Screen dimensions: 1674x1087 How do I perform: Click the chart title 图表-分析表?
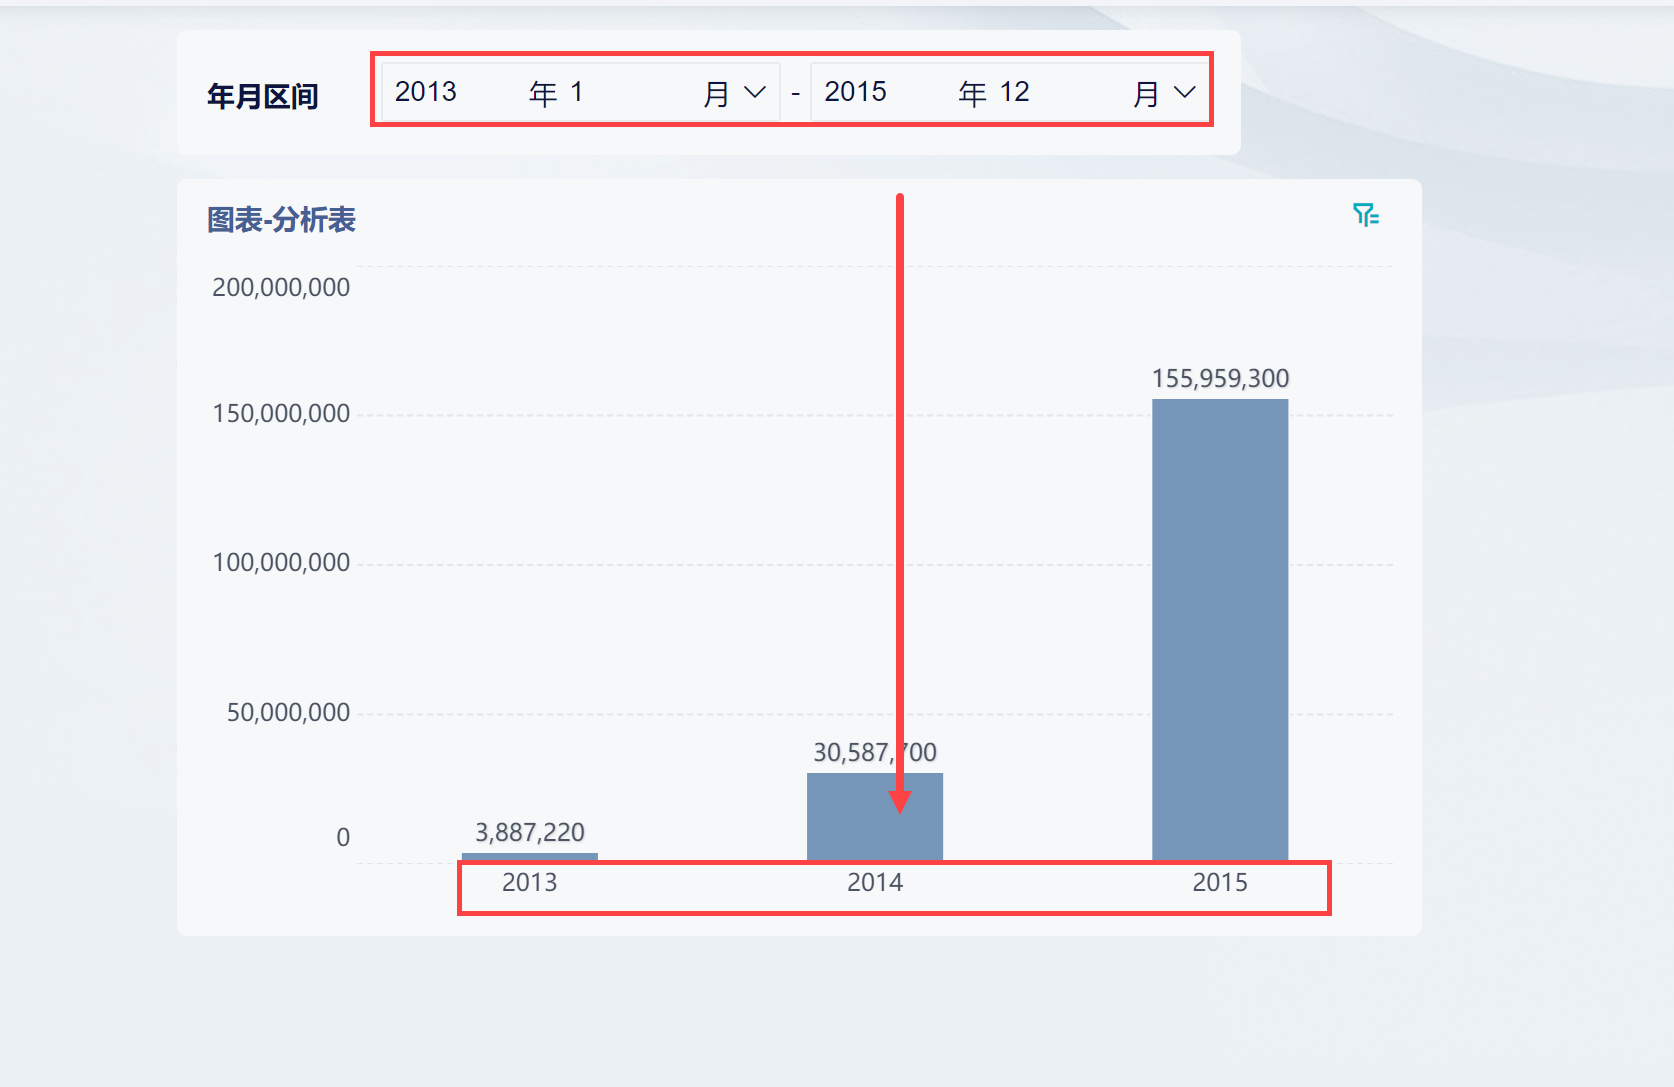281,219
